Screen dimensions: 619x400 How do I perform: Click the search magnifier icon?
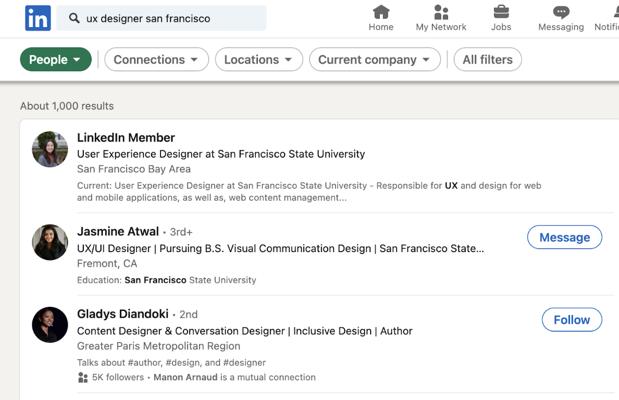click(x=74, y=18)
